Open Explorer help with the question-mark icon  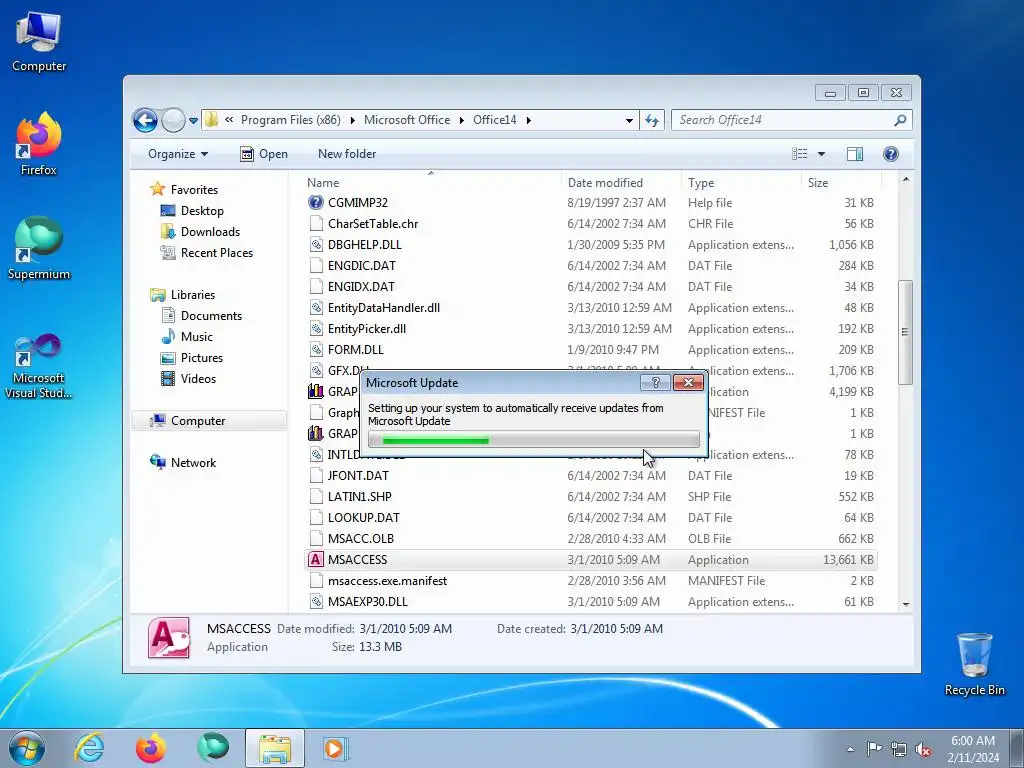(891, 154)
